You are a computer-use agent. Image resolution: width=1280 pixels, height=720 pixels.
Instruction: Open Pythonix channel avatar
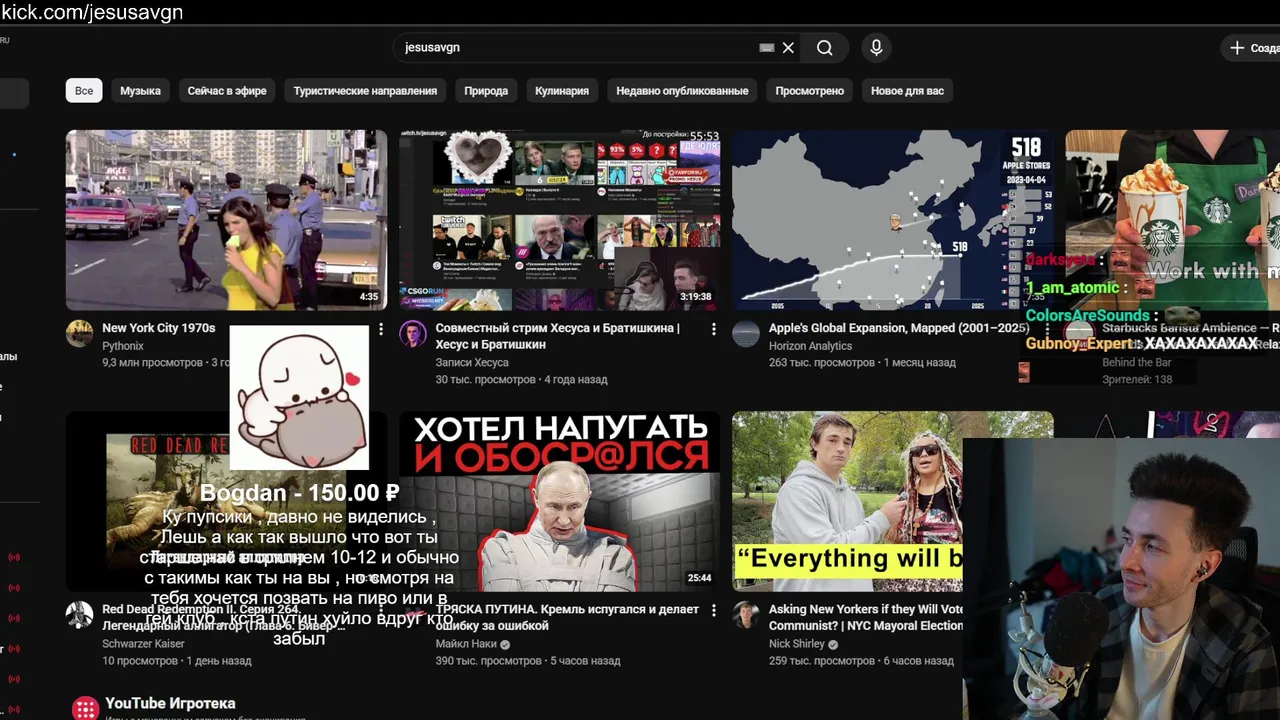80,334
